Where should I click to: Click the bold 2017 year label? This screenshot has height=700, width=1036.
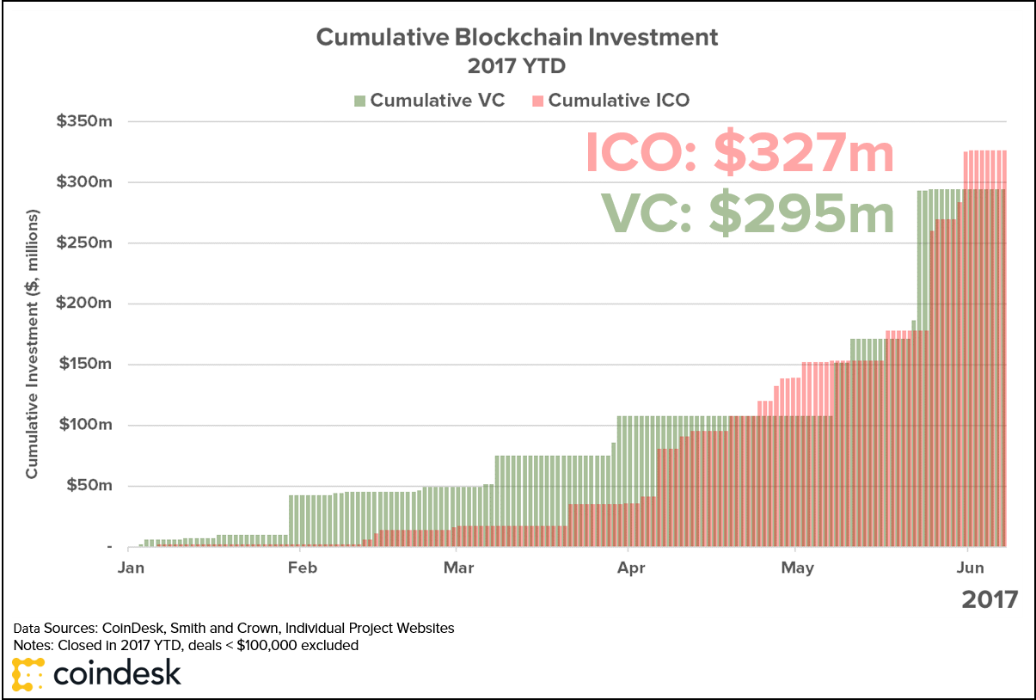coord(989,600)
